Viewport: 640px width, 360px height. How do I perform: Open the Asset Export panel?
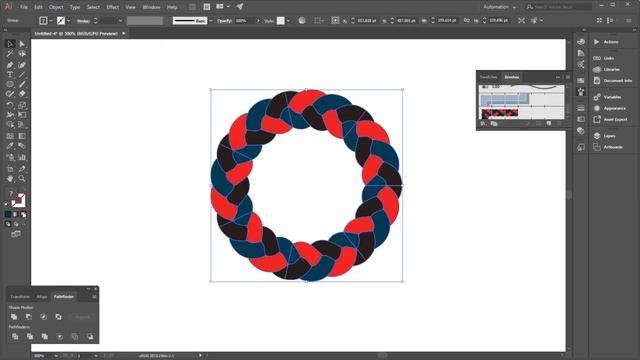pos(615,119)
